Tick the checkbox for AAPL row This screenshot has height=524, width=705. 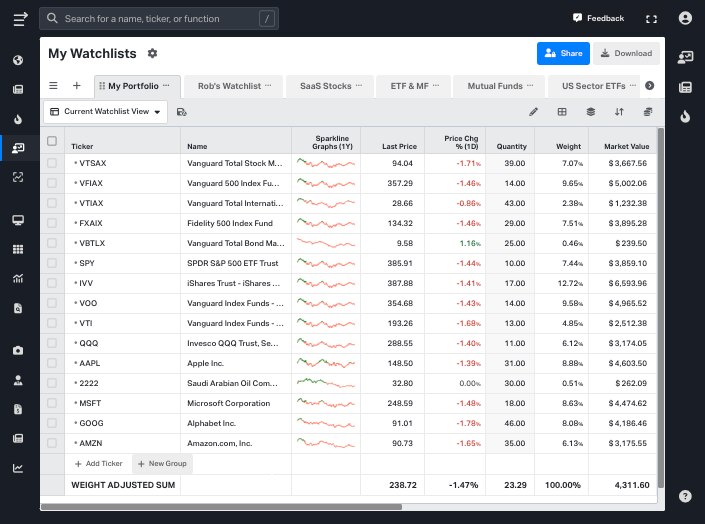(x=52, y=363)
